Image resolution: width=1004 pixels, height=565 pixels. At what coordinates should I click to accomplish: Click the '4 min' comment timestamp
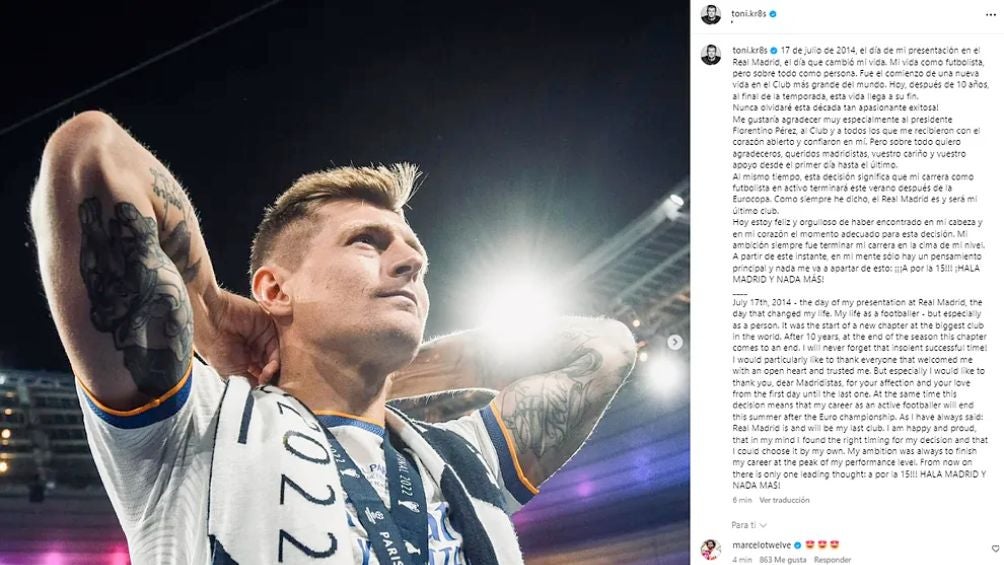point(742,560)
